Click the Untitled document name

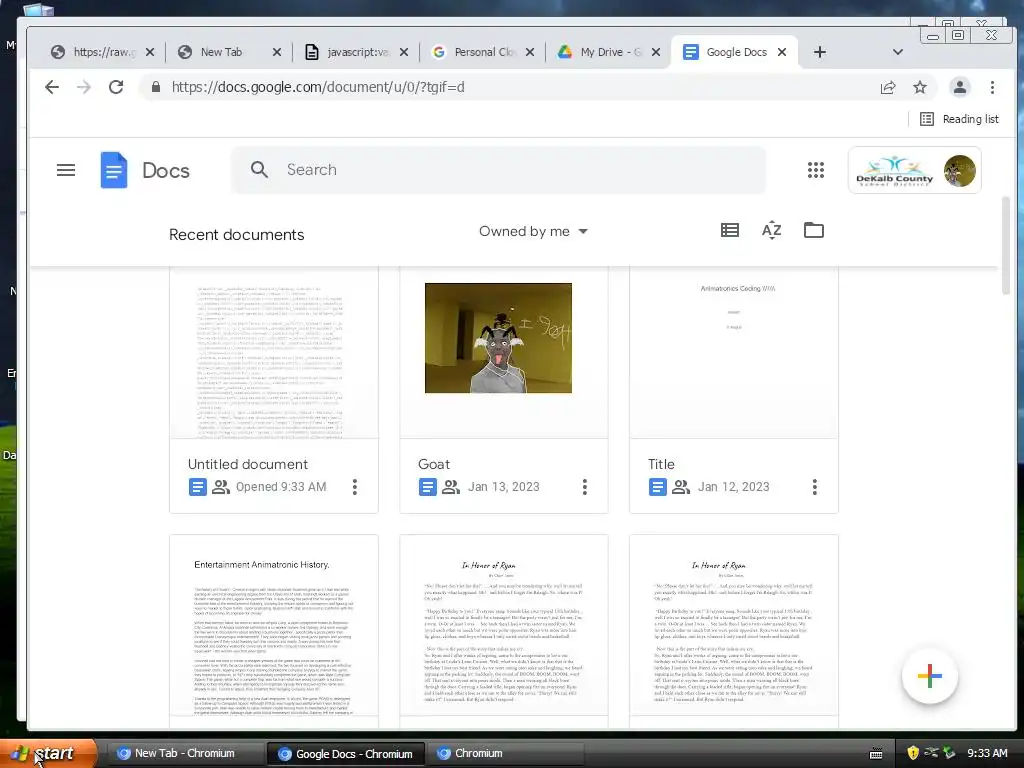pos(248,464)
